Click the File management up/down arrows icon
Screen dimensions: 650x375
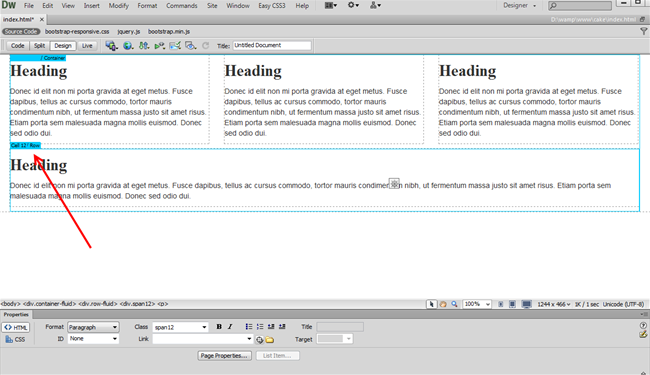pos(144,46)
